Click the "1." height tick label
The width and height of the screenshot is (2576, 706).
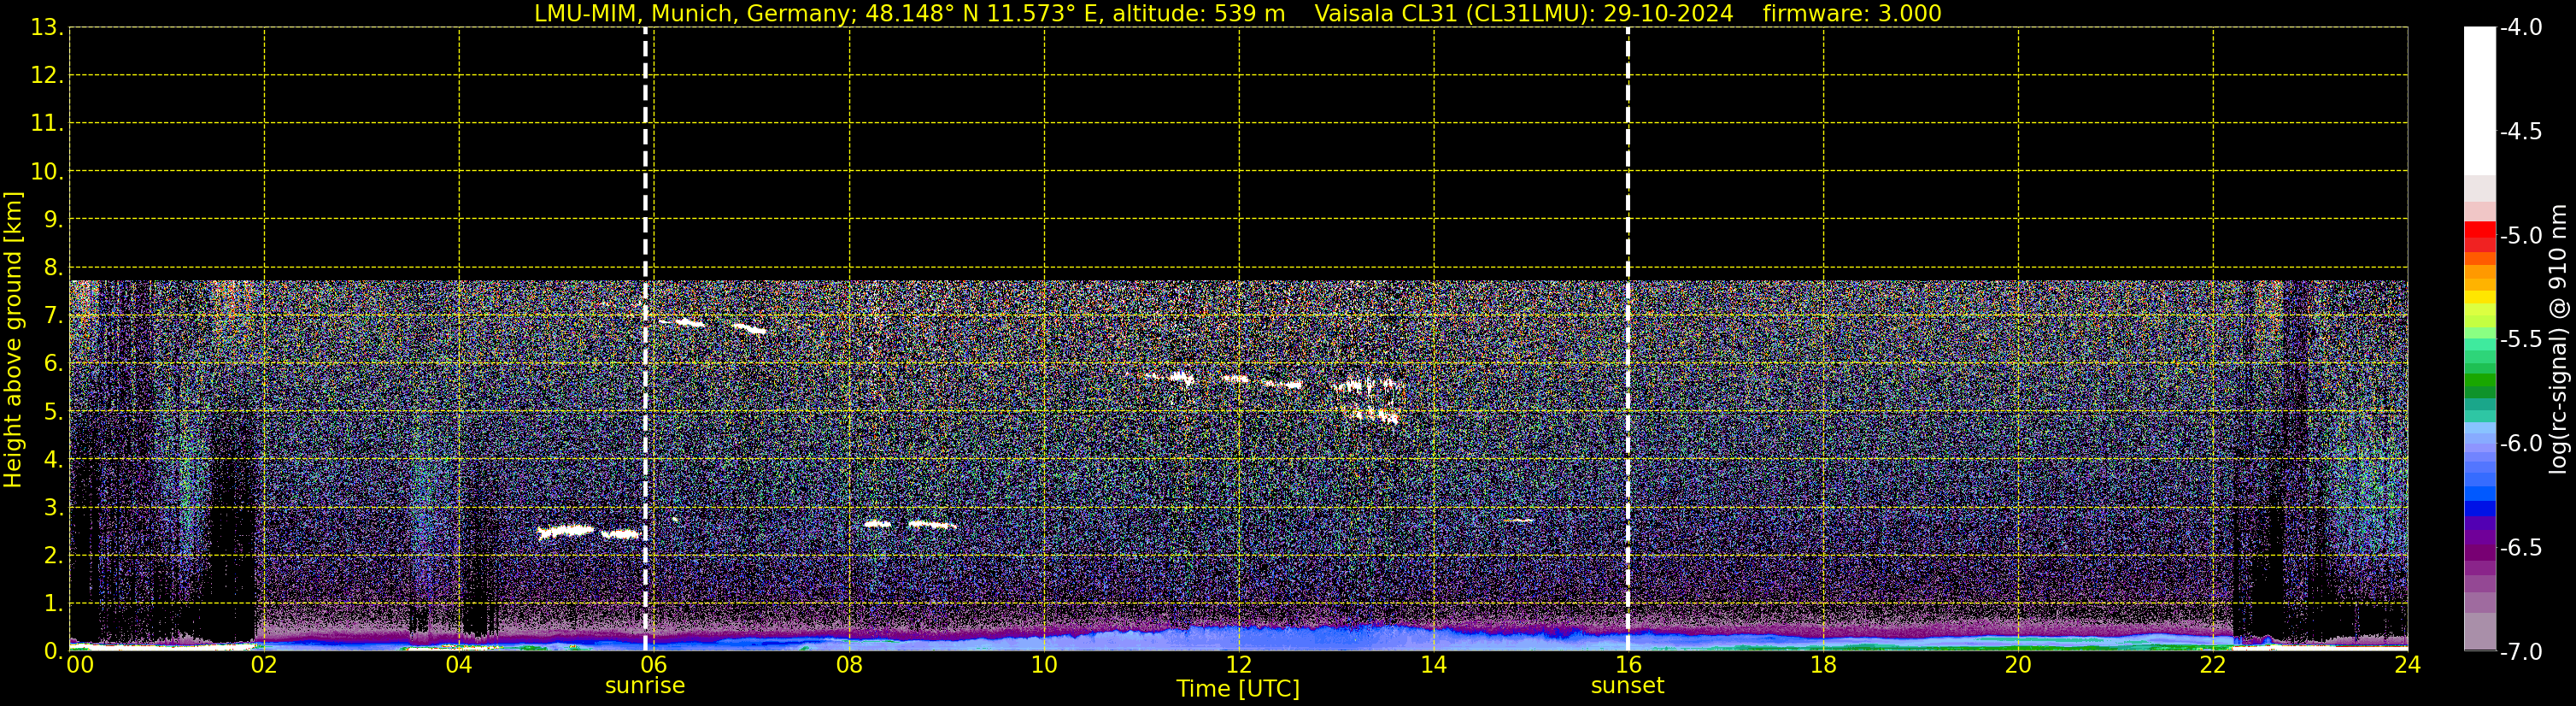coord(53,604)
